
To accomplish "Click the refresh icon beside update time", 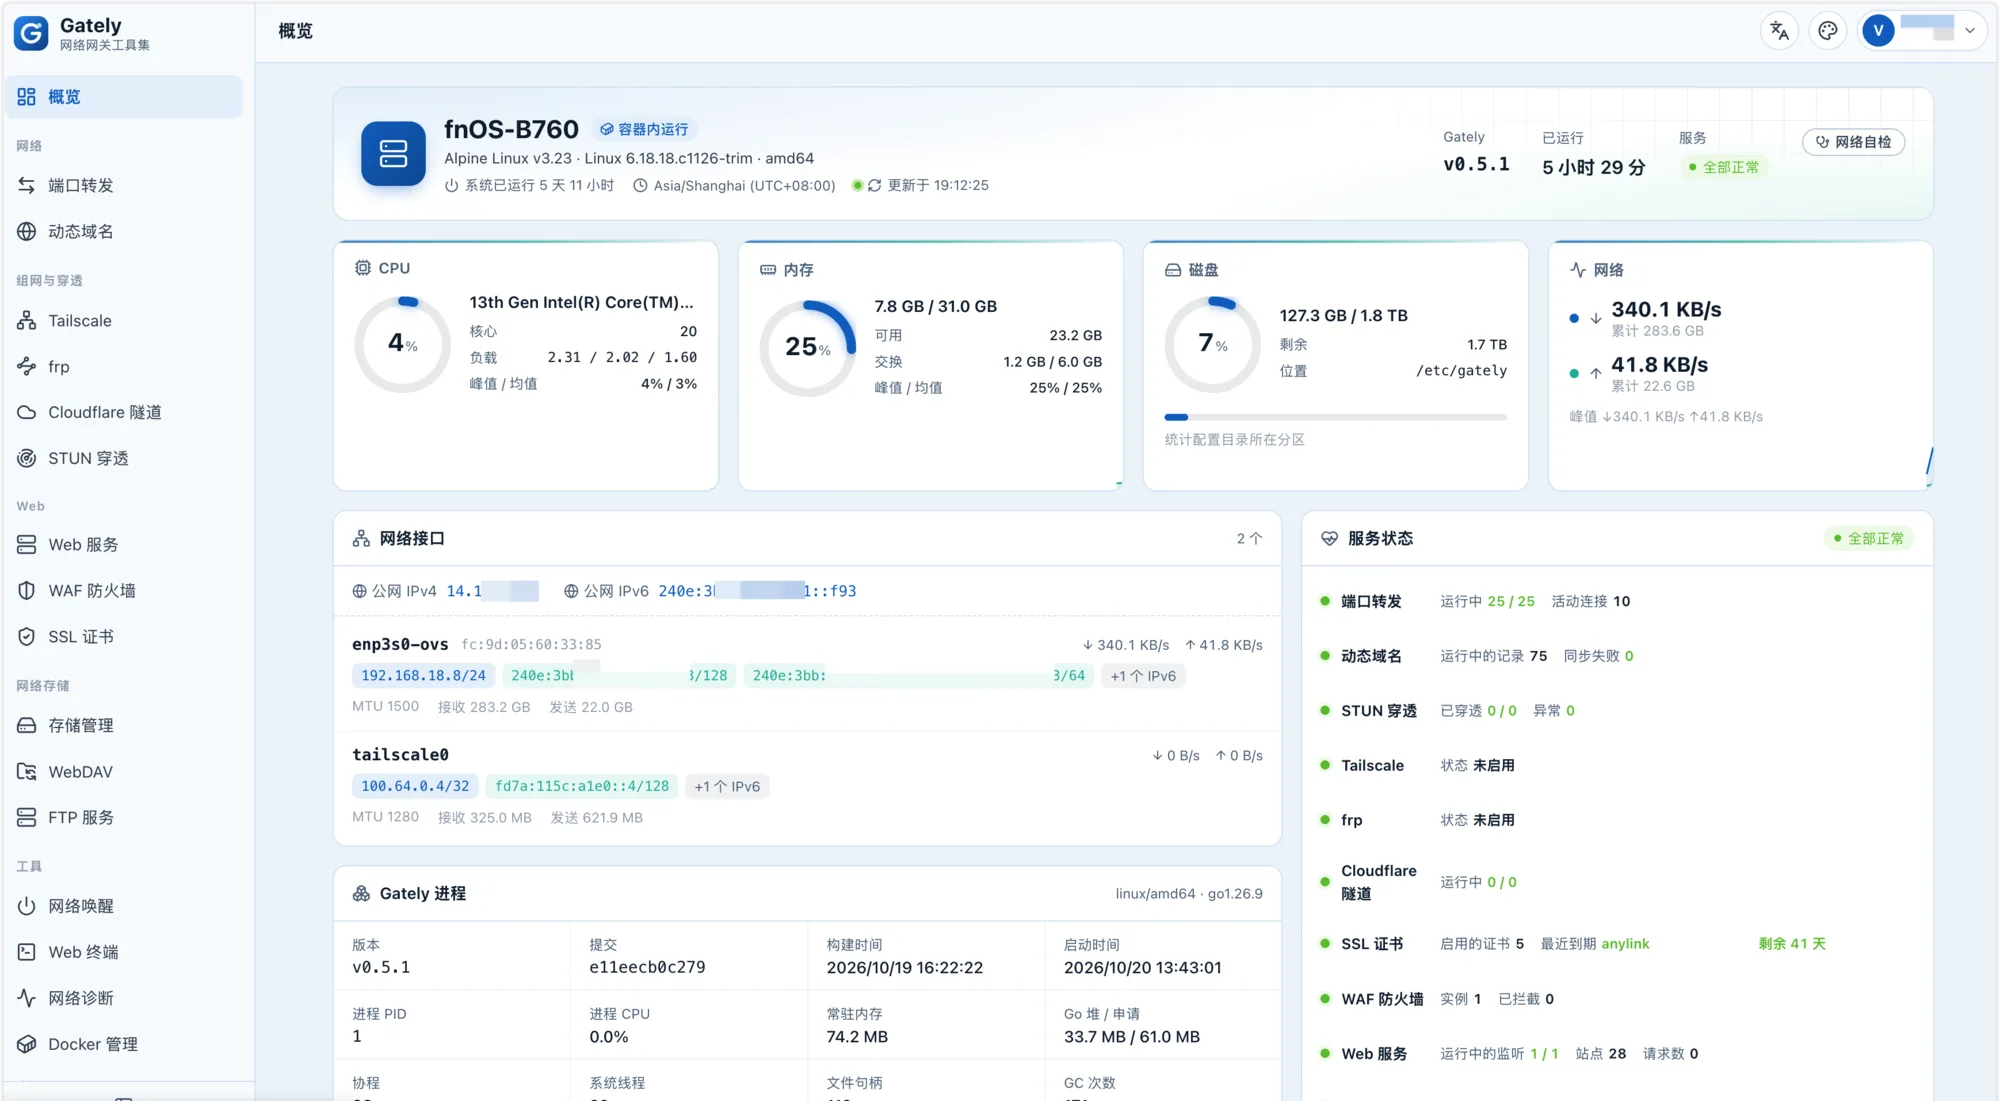I will 874,185.
